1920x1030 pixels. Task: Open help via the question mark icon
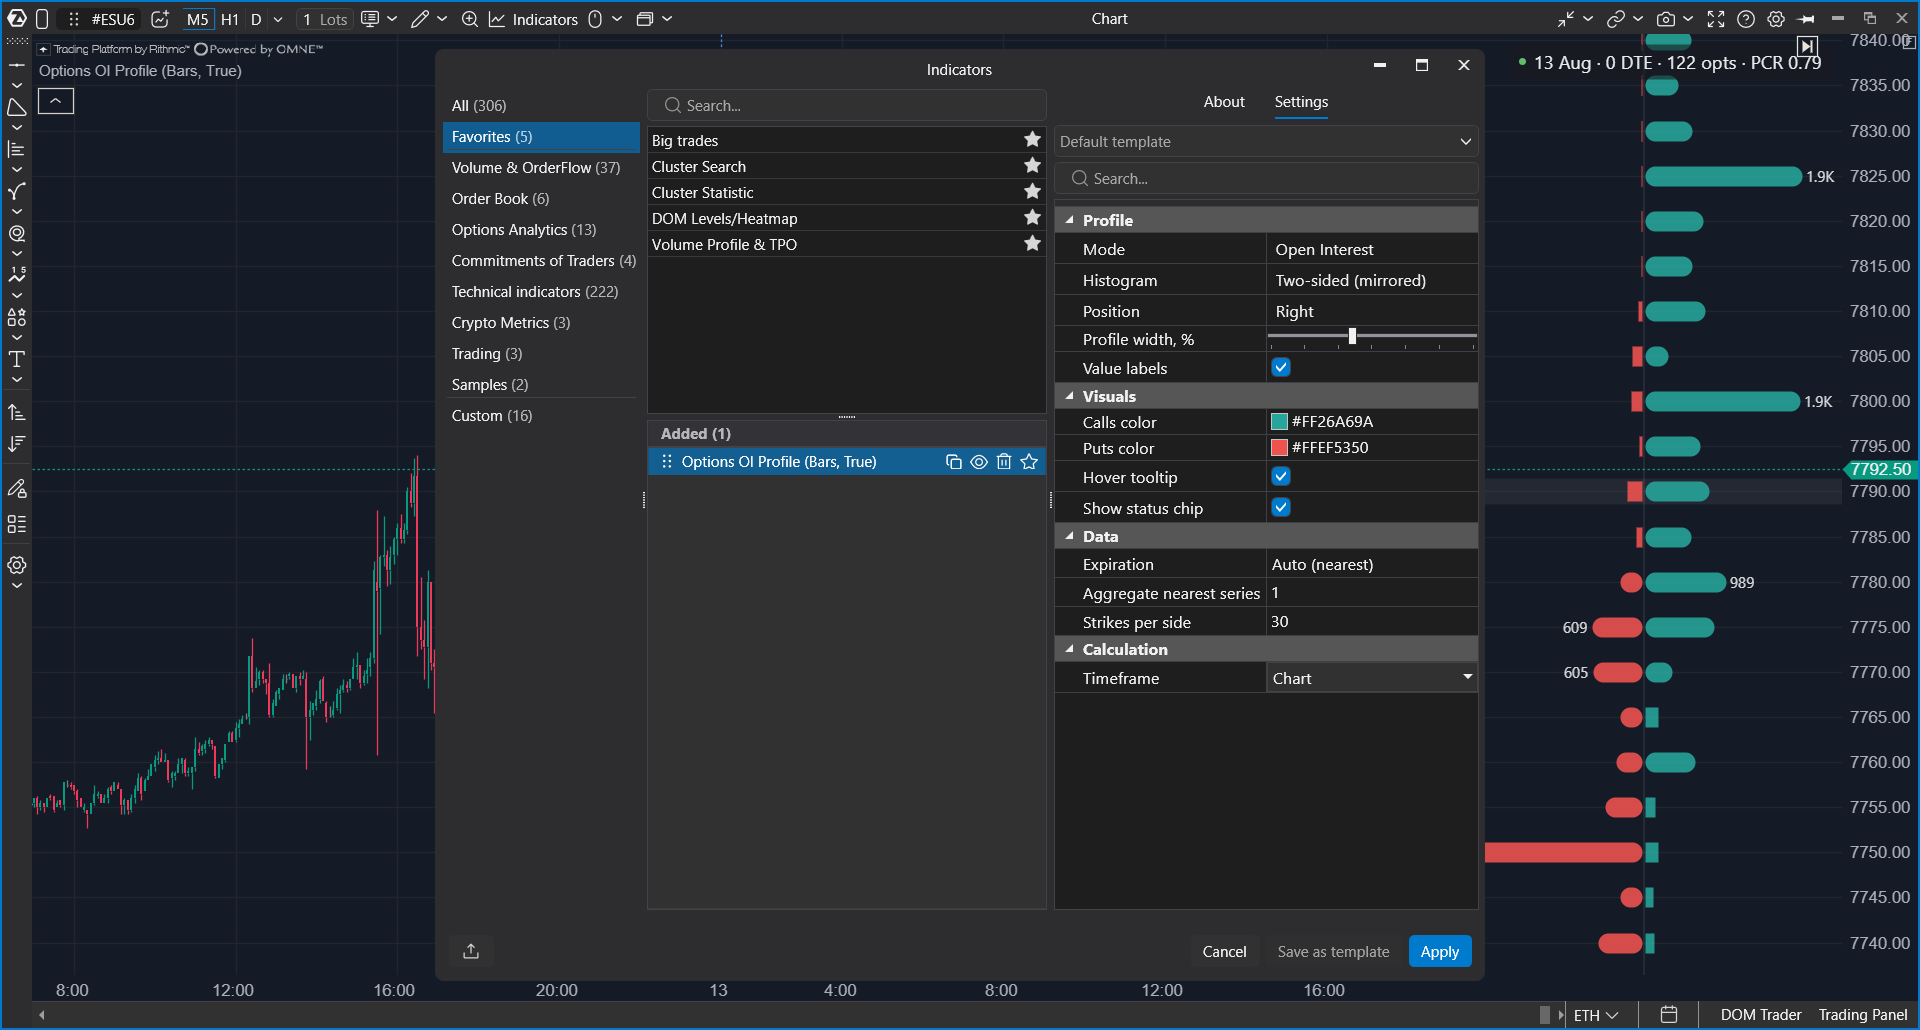(x=1746, y=19)
